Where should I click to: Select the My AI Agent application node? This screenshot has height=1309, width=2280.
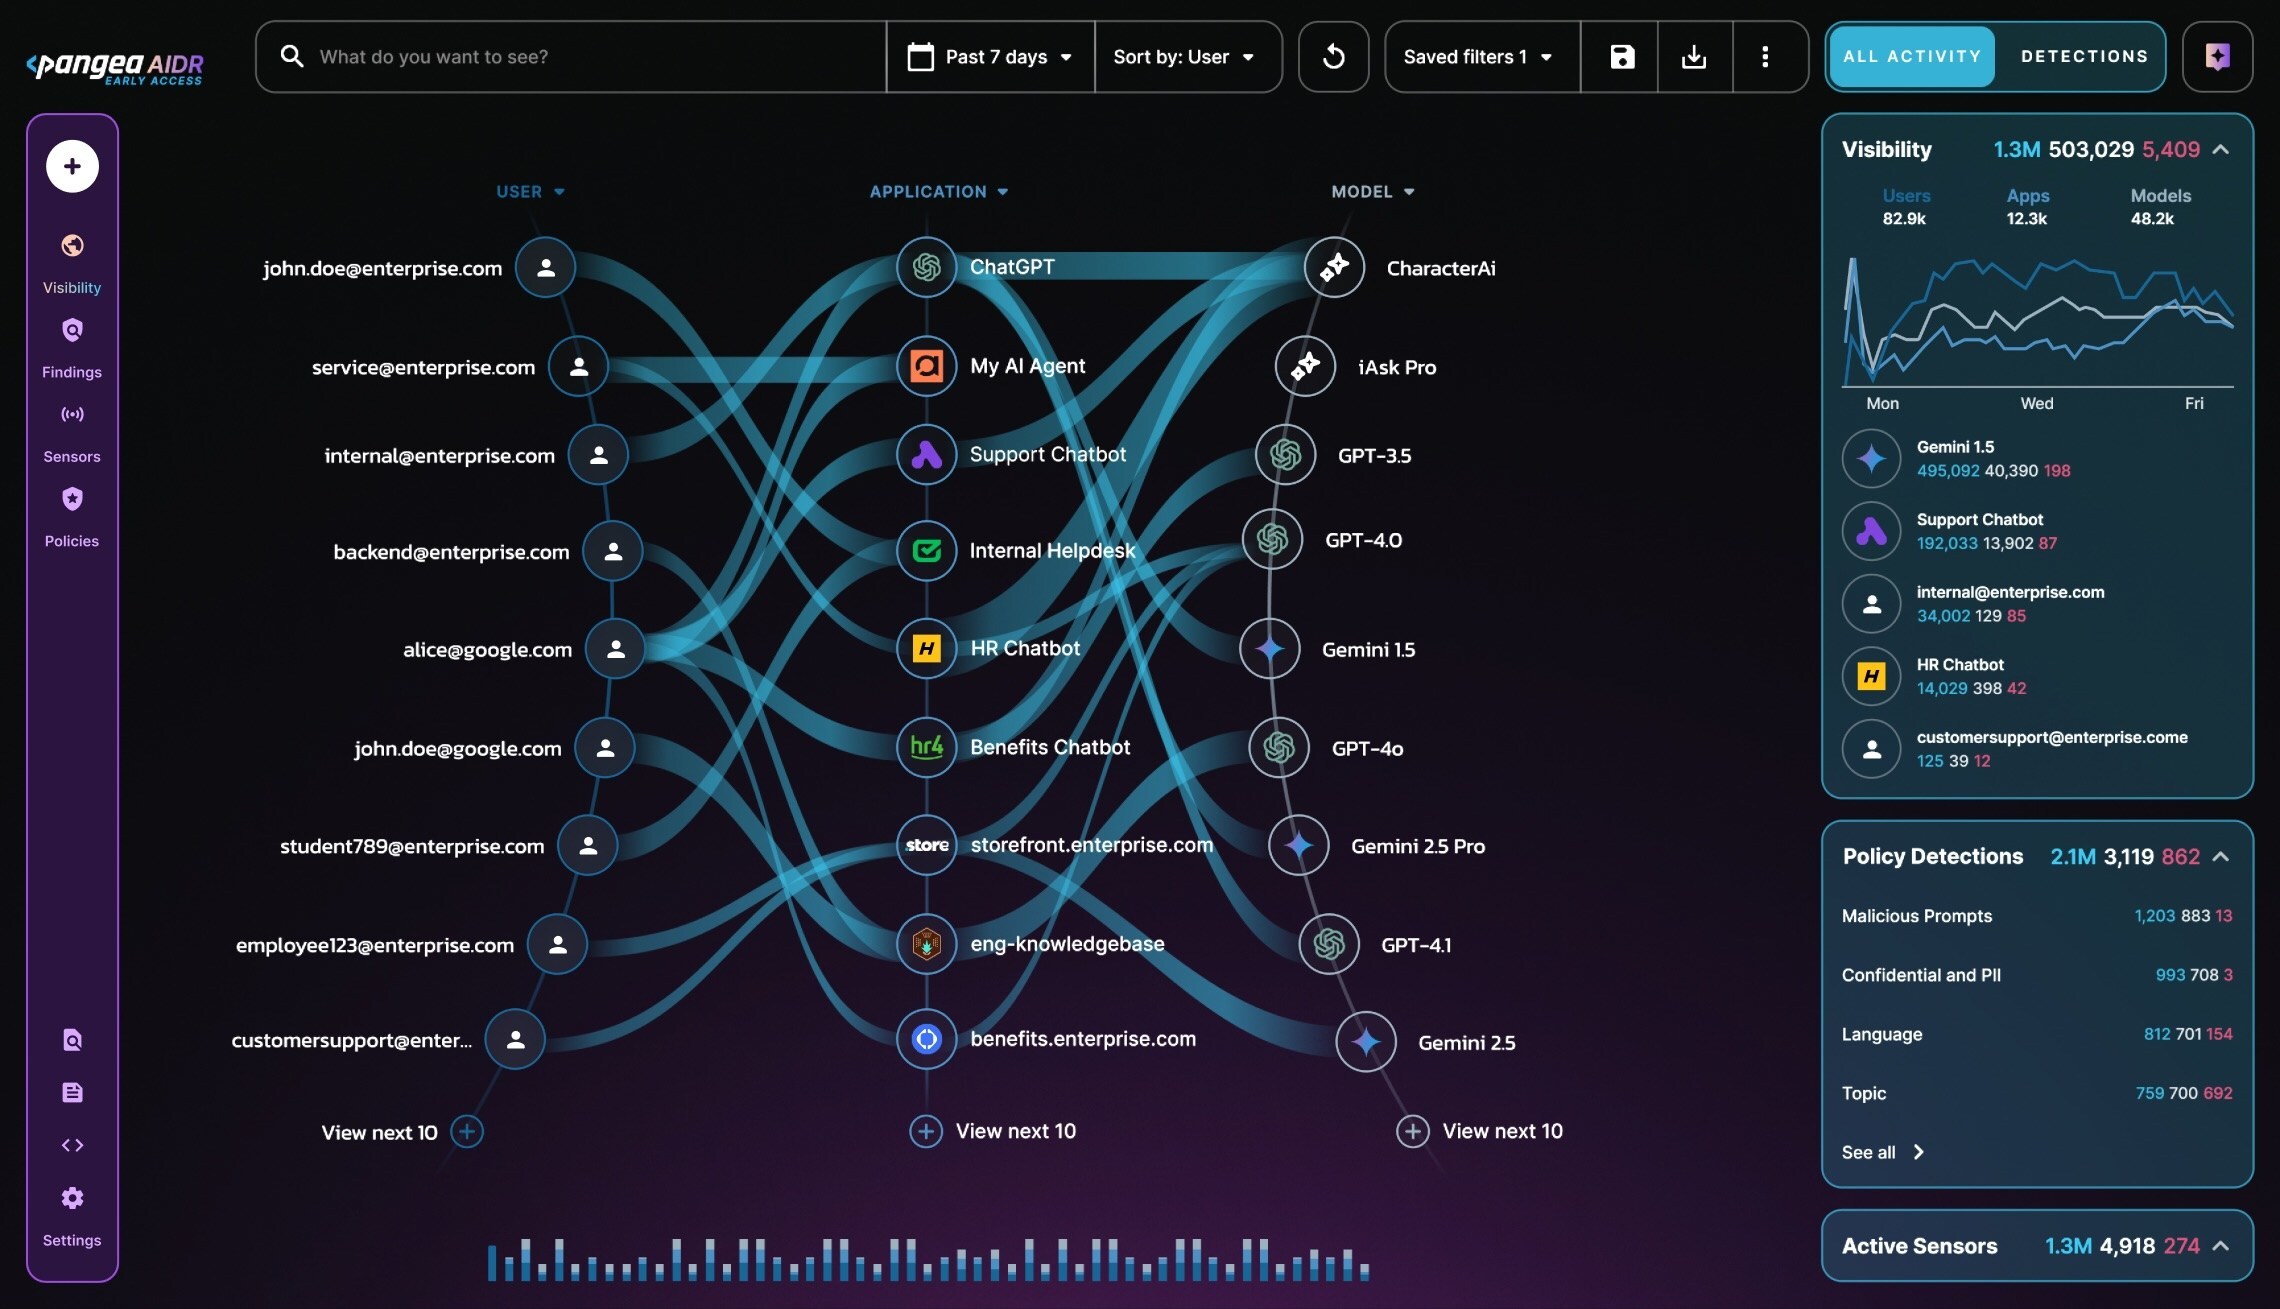(x=927, y=366)
